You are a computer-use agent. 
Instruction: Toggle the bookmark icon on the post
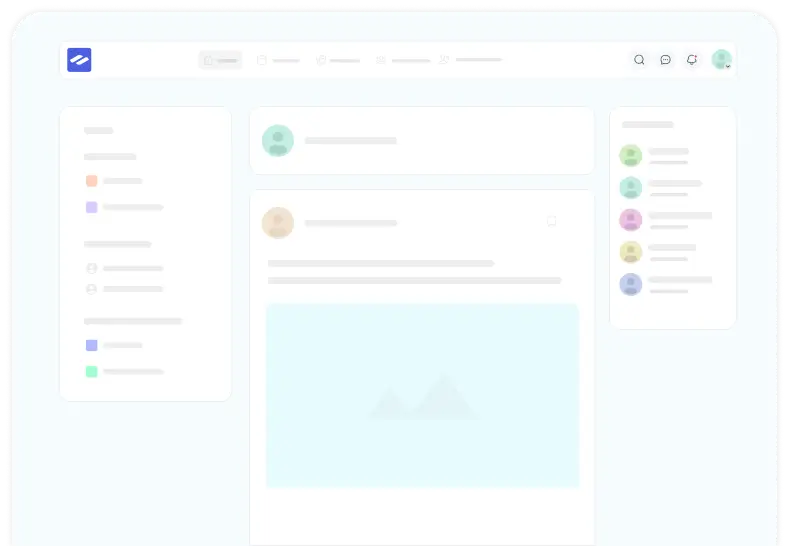pos(551,221)
